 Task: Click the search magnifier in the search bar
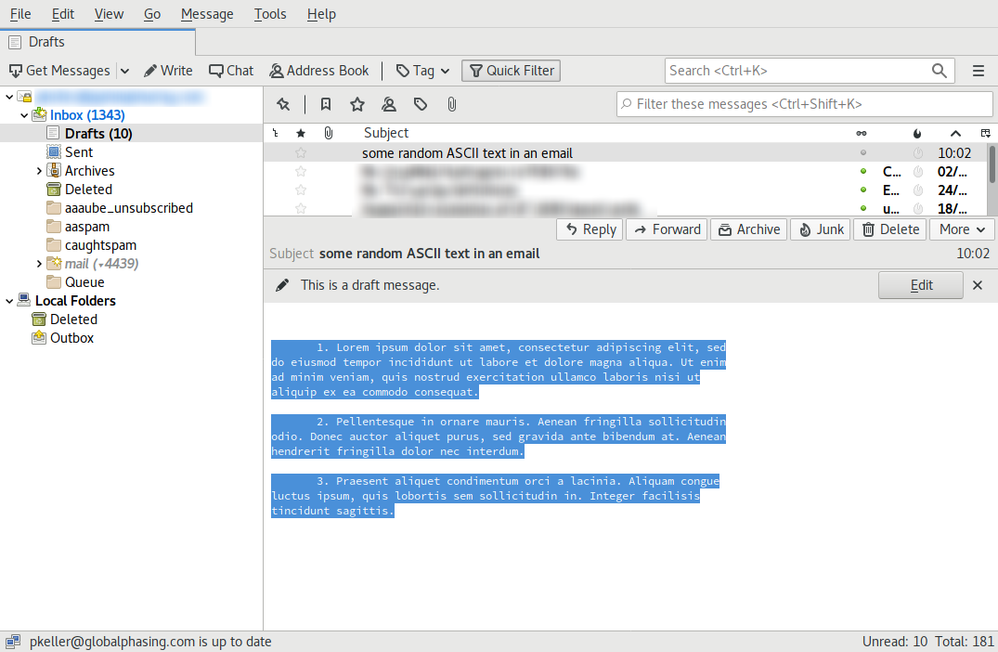coord(938,70)
